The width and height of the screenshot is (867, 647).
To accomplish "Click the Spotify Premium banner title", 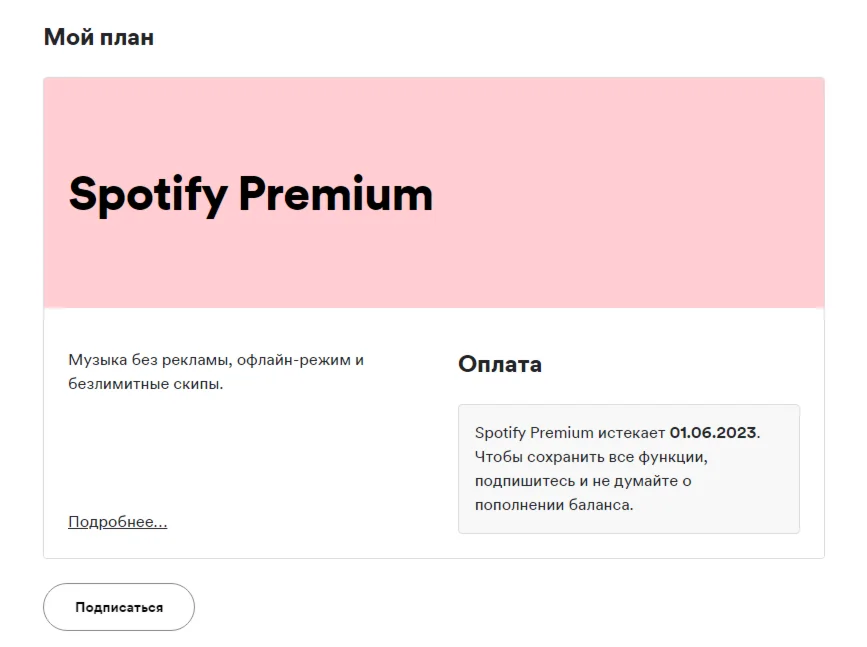I will pyautogui.click(x=250, y=194).
